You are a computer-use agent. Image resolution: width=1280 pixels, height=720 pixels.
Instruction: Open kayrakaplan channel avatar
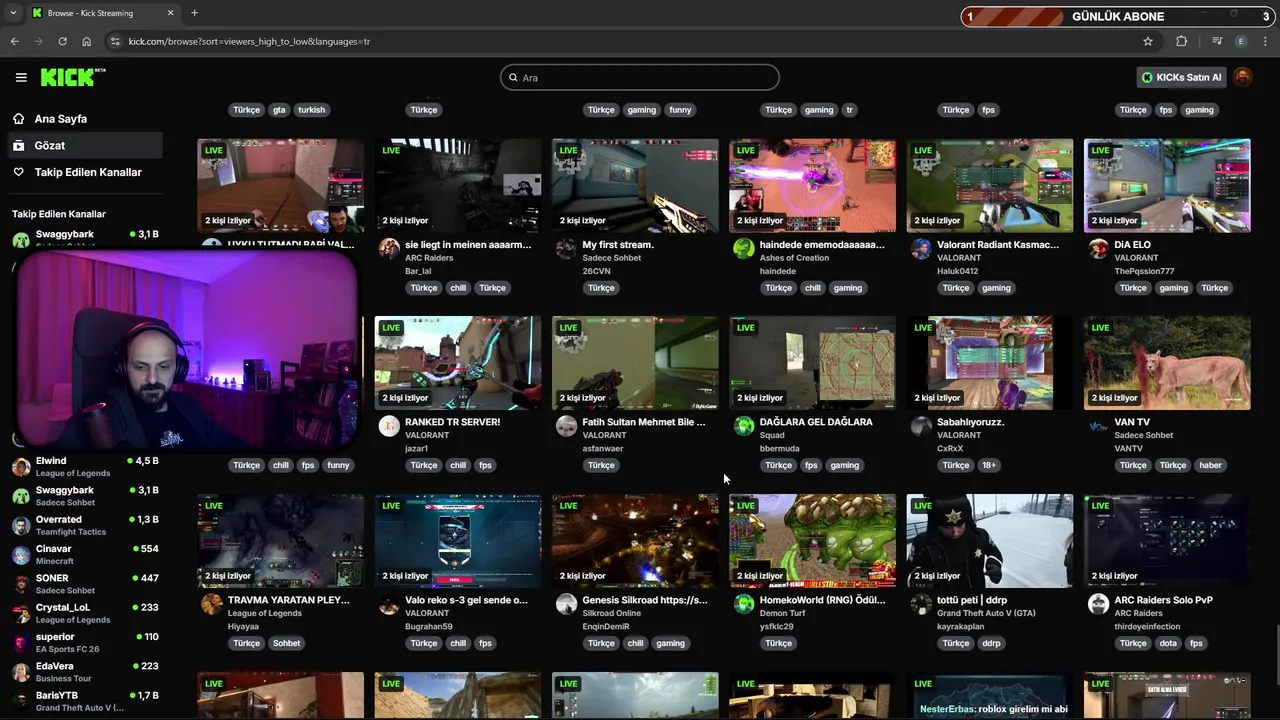(921, 604)
